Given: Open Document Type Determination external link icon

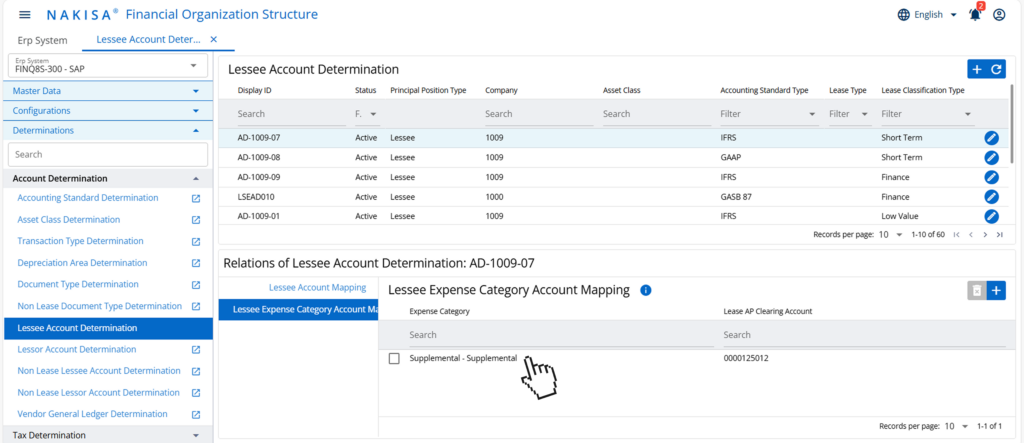Looking at the screenshot, I should tap(195, 285).
